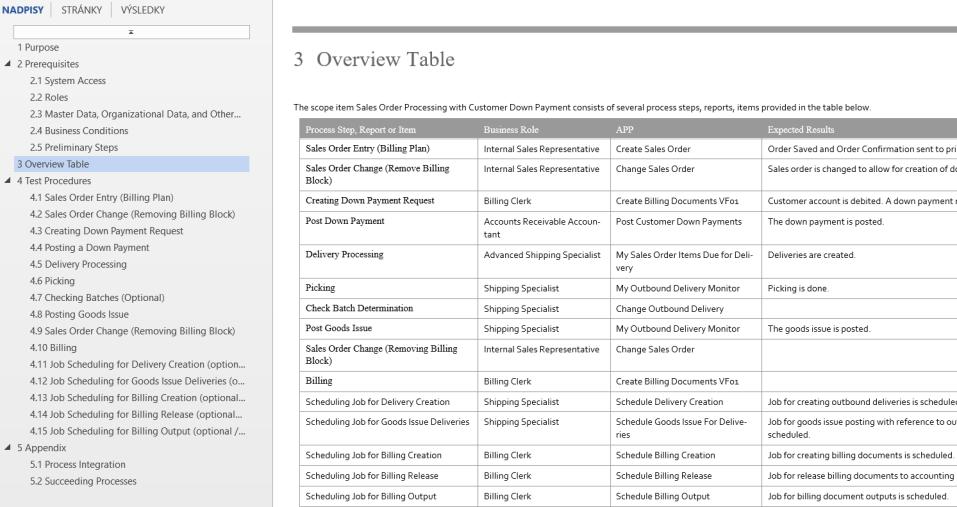Go to 4.10 Billing heading

(53, 347)
